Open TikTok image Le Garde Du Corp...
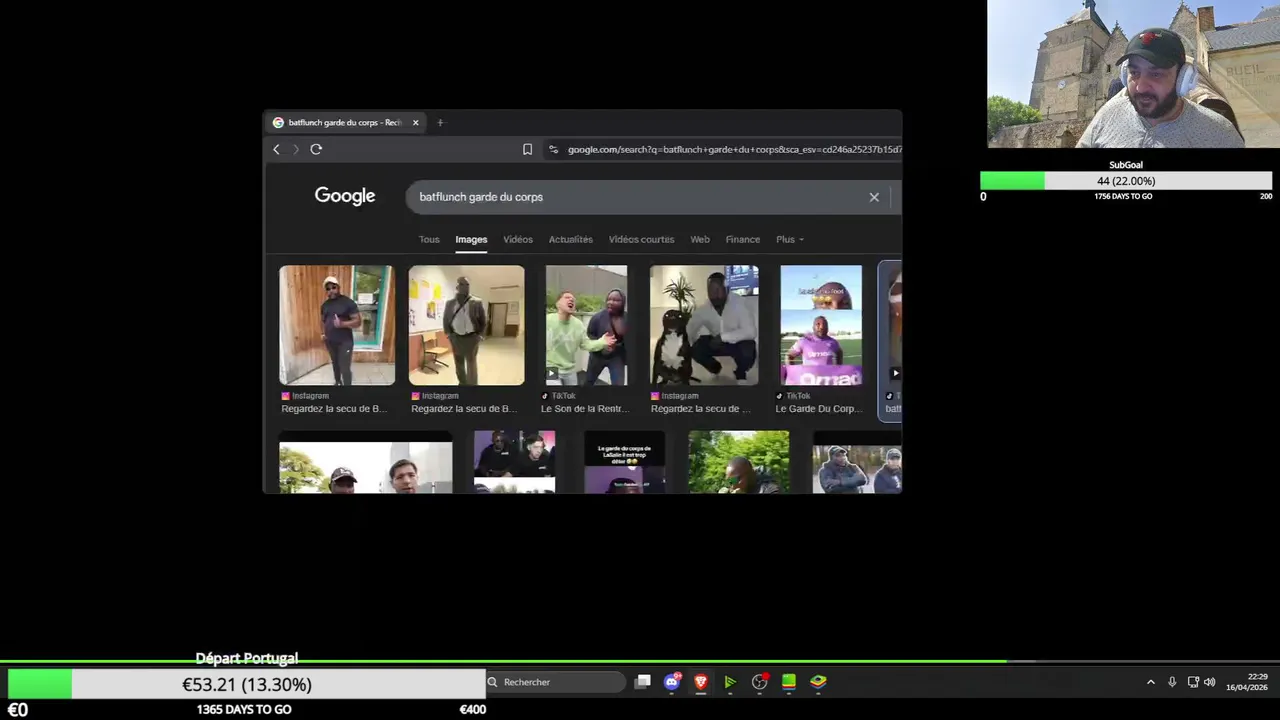Screen dimensions: 1280x720 click(x=821, y=325)
